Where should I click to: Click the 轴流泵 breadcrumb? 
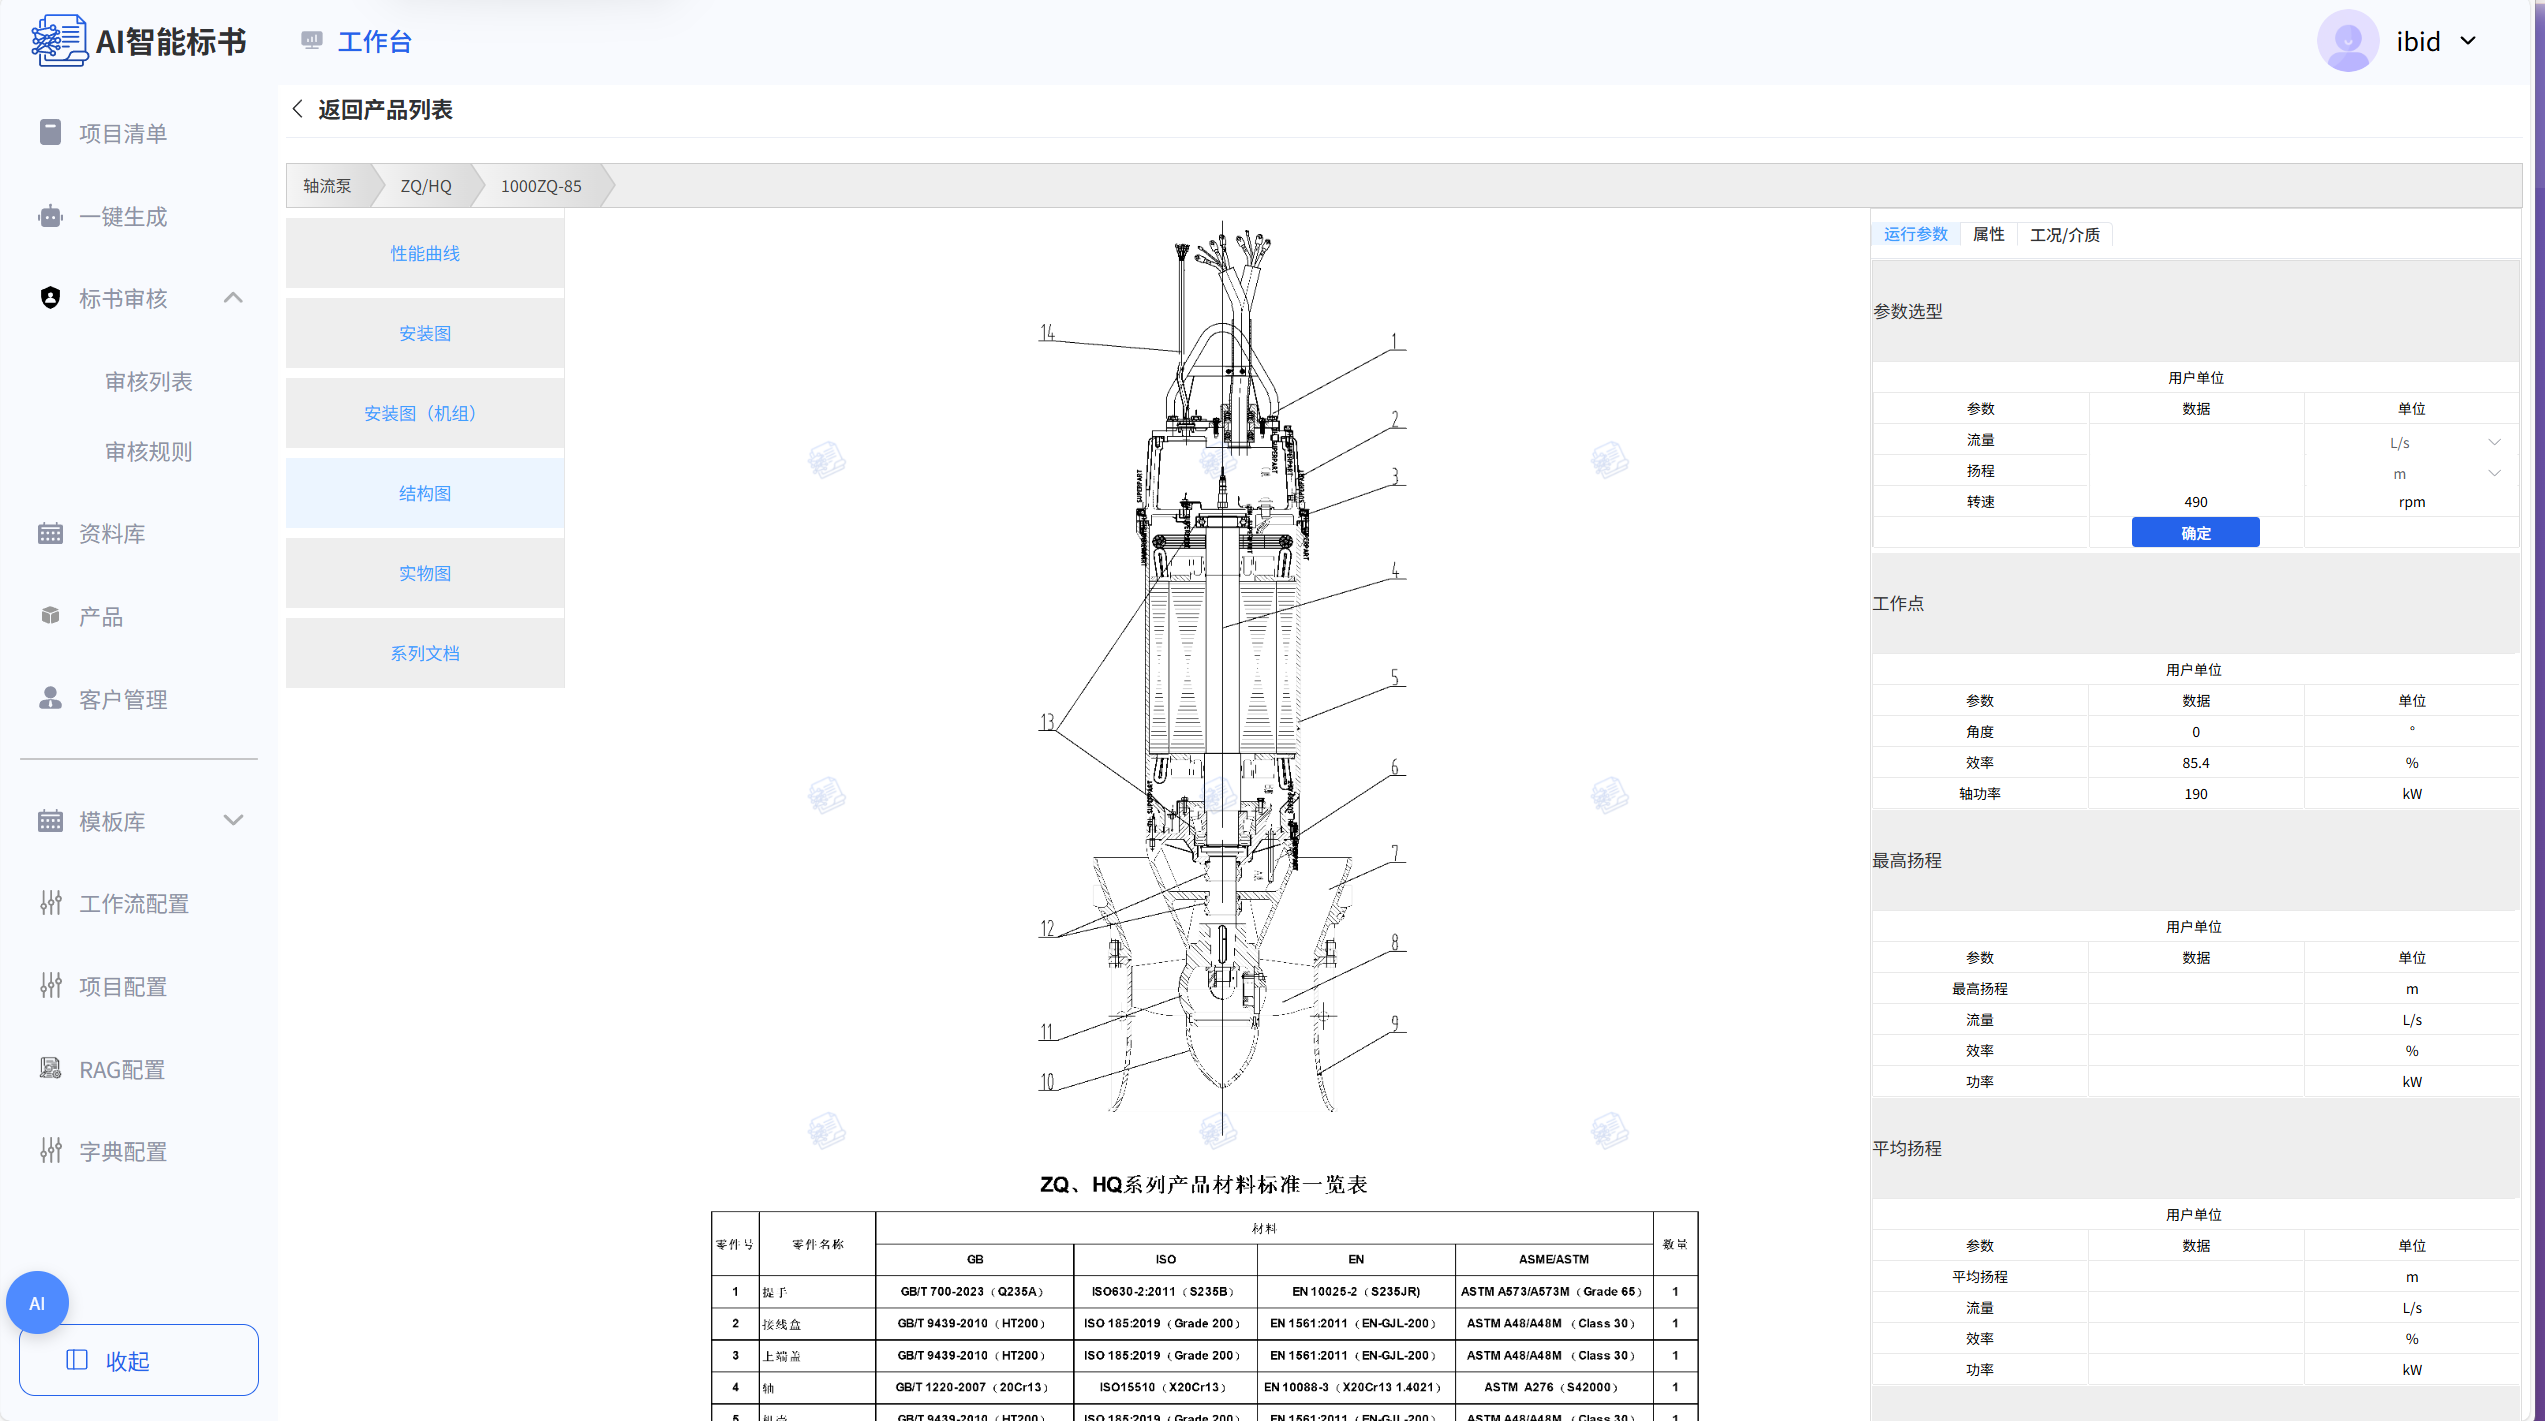tap(327, 186)
